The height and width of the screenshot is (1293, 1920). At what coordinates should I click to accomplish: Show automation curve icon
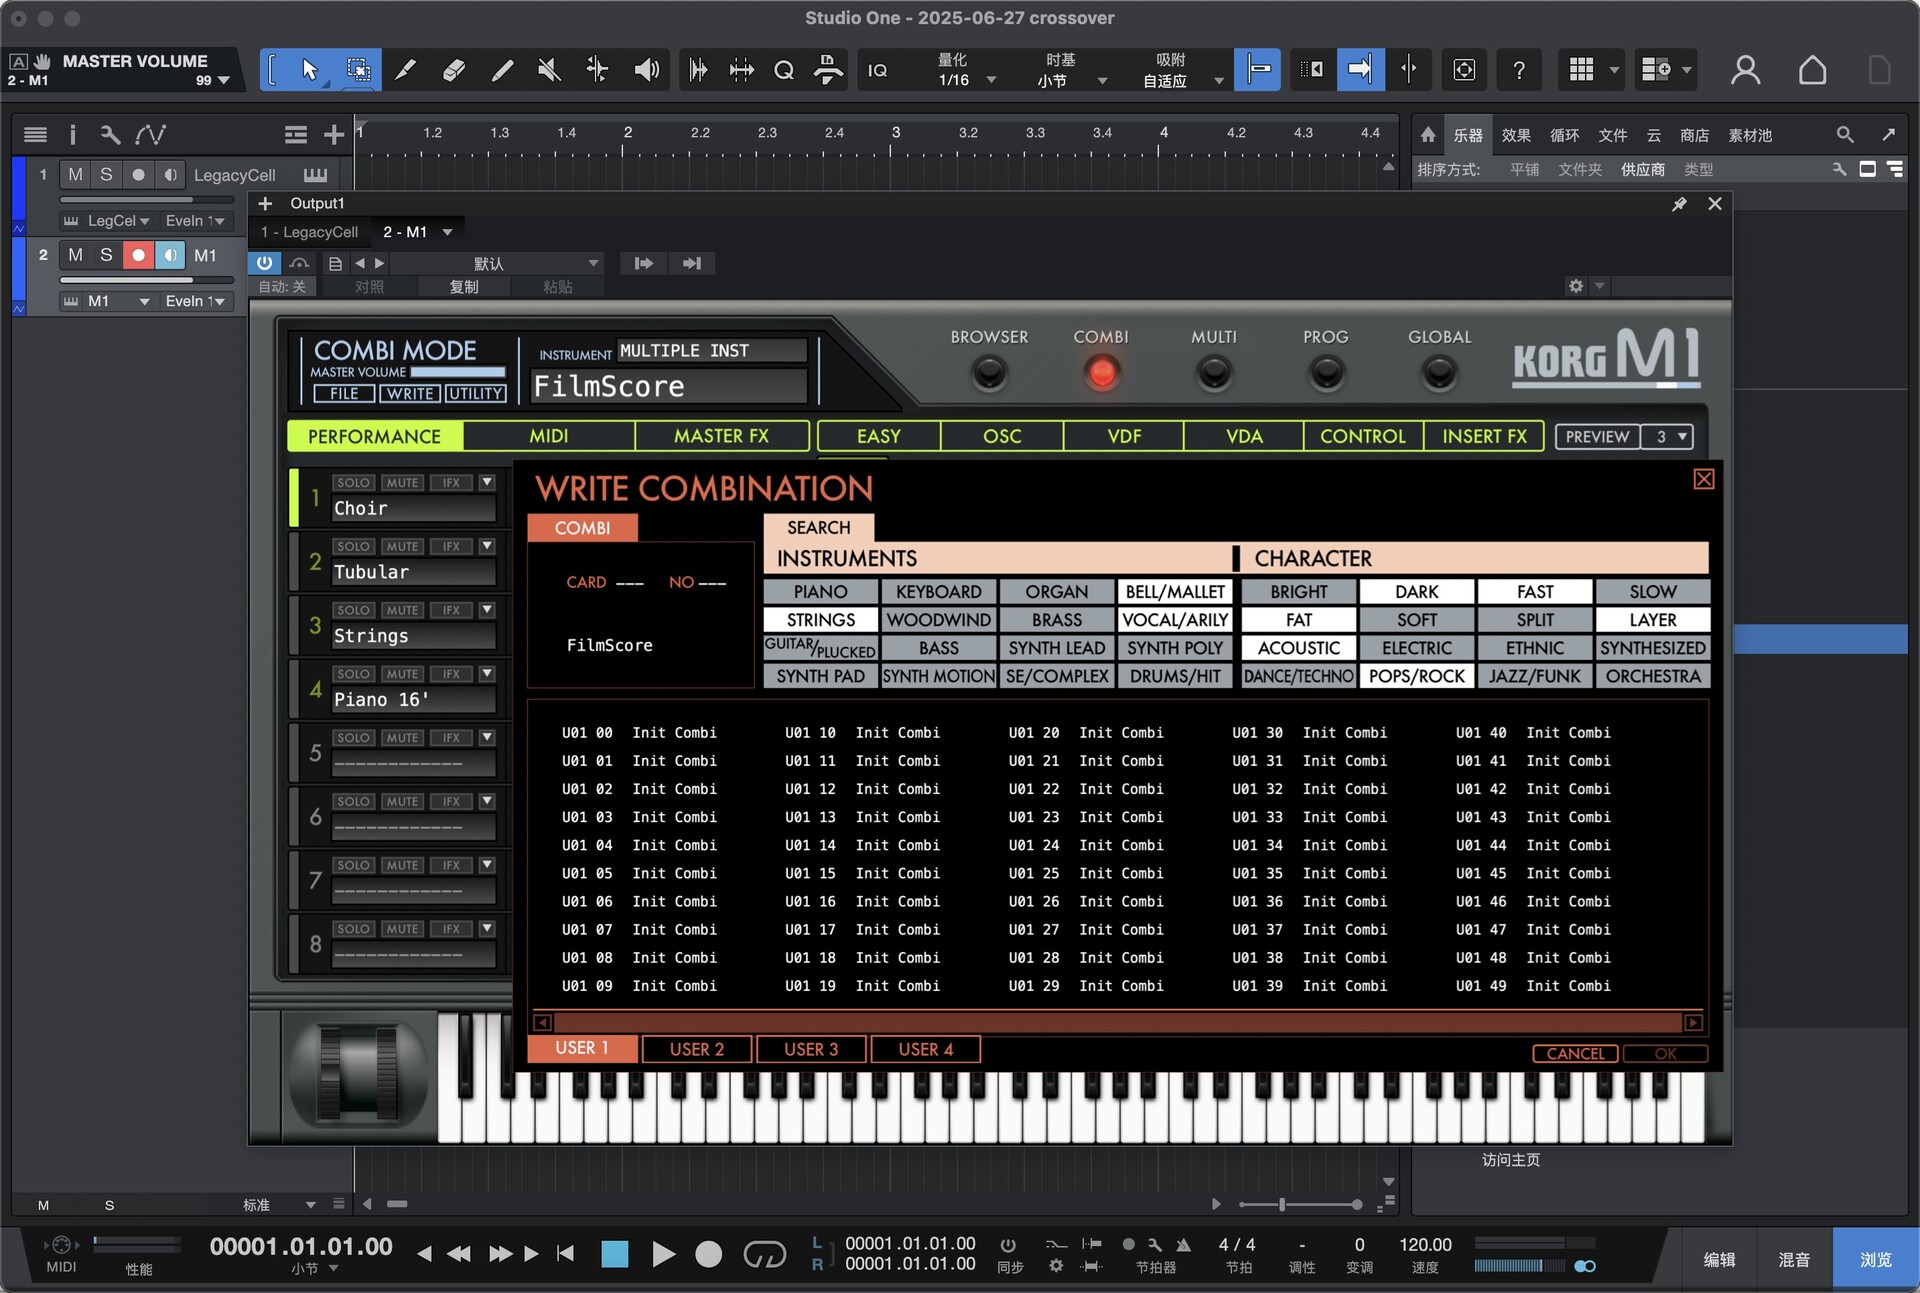(x=150, y=134)
